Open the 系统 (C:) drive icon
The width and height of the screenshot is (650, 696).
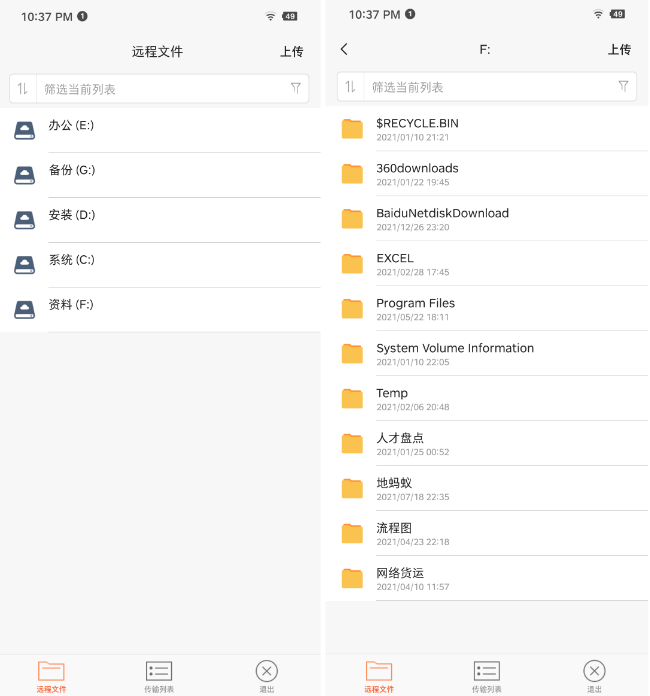tap(24, 265)
